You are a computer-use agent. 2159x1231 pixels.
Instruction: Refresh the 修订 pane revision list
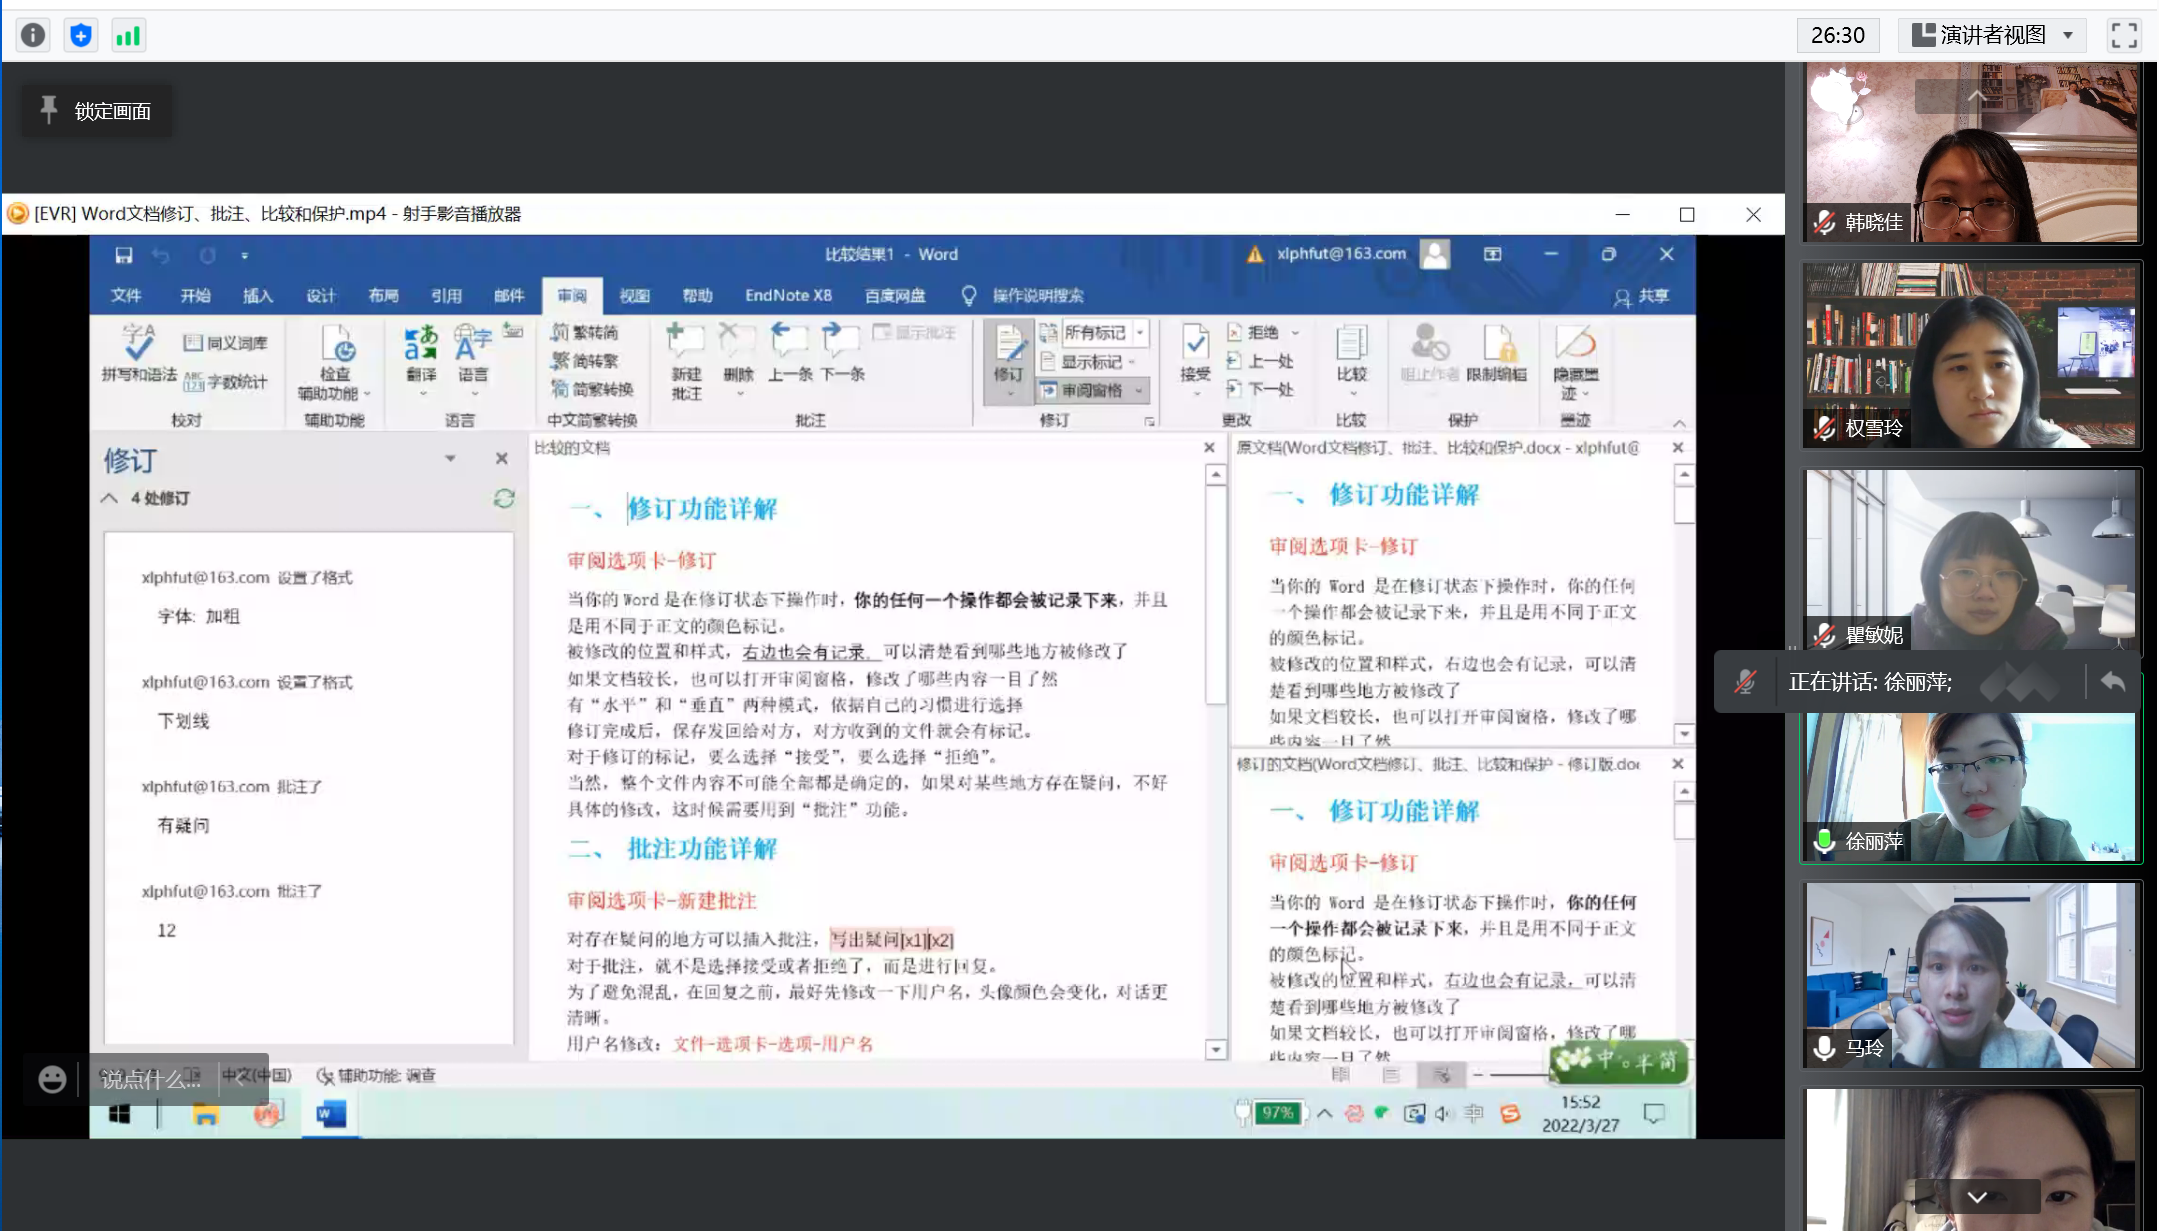[x=504, y=498]
